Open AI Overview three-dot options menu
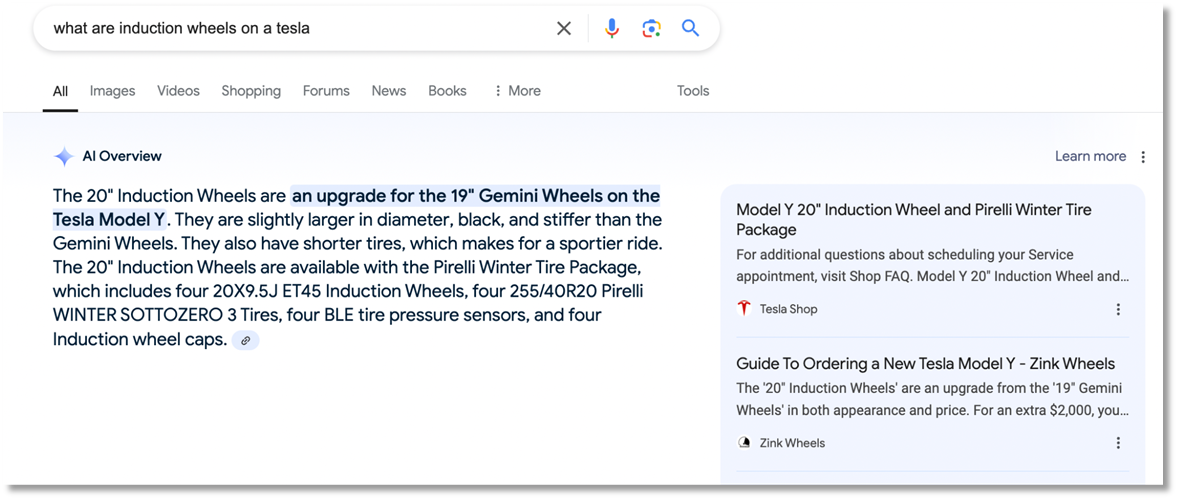This screenshot has height=500, width=1178. pos(1143,157)
